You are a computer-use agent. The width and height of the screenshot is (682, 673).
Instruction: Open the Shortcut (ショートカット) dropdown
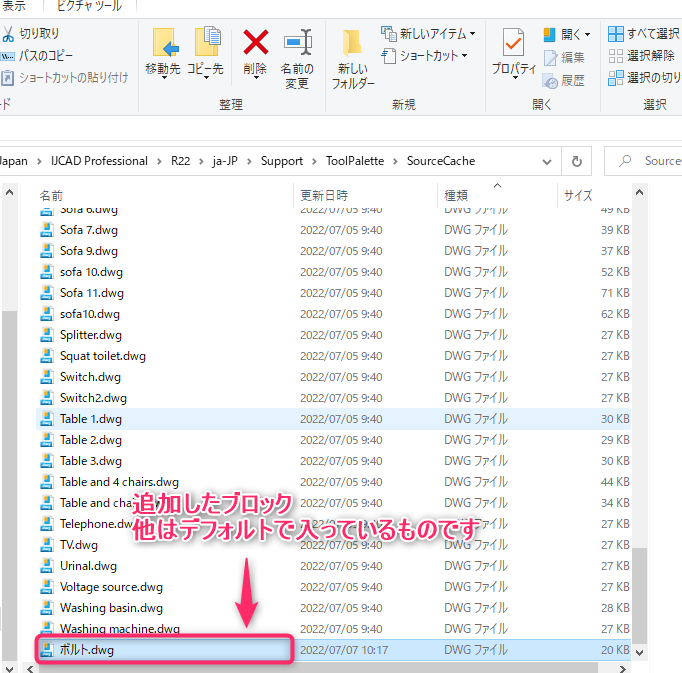point(424,56)
